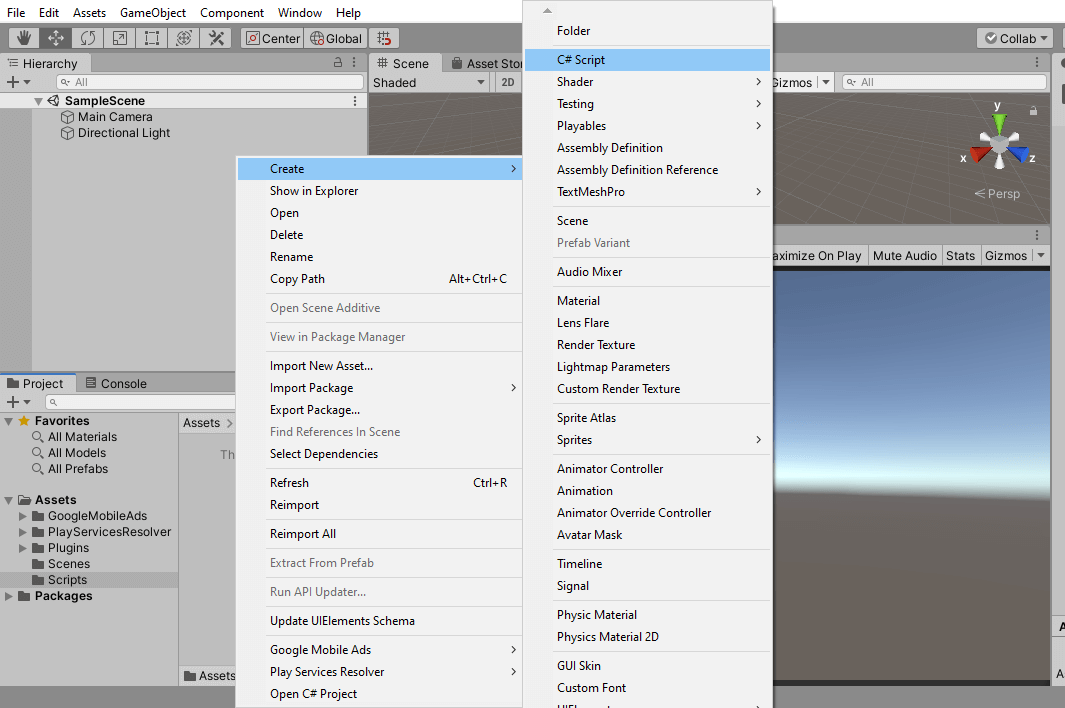Select the Hand tool in toolbar
Image resolution: width=1065 pixels, height=708 pixels.
[24, 38]
